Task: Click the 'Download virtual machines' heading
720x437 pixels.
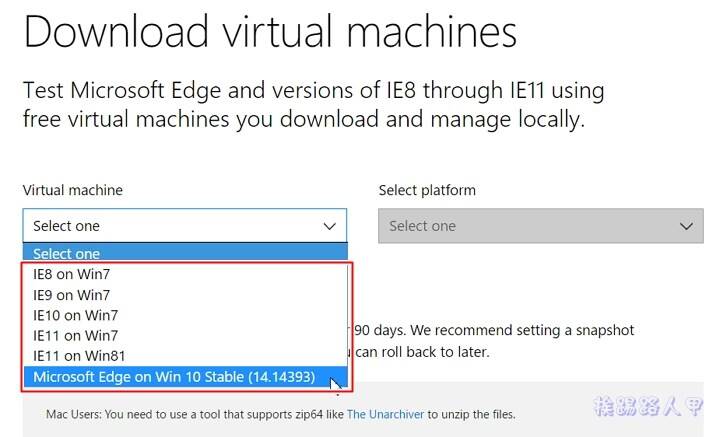Action: point(270,32)
